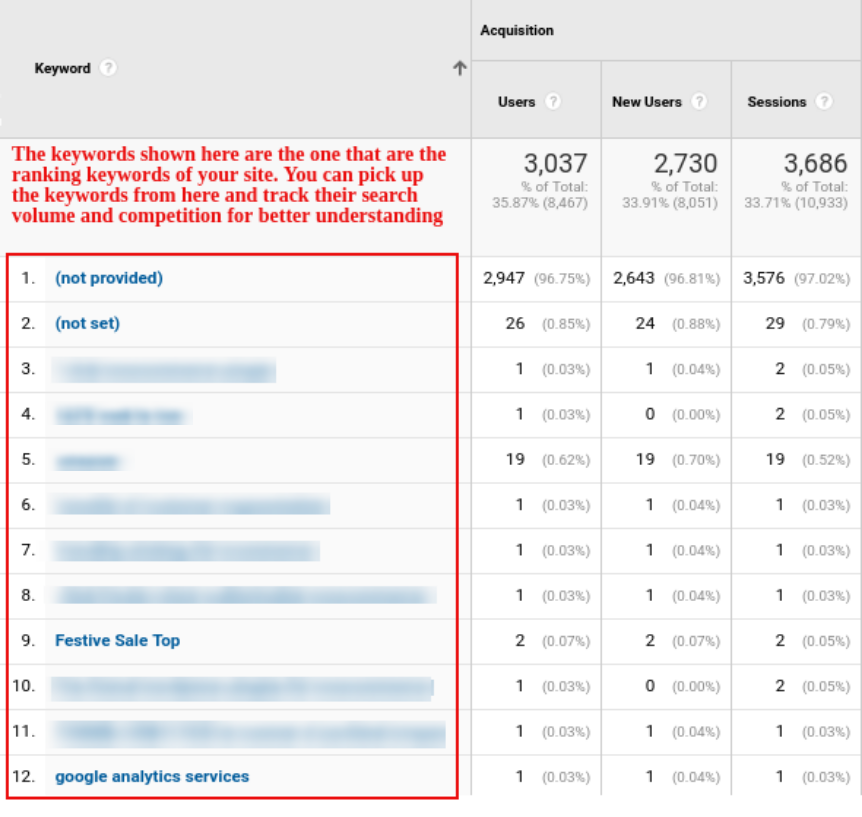Click the blurred keyword in row 3
Viewport: 862px width, 817px height.
pos(163,368)
